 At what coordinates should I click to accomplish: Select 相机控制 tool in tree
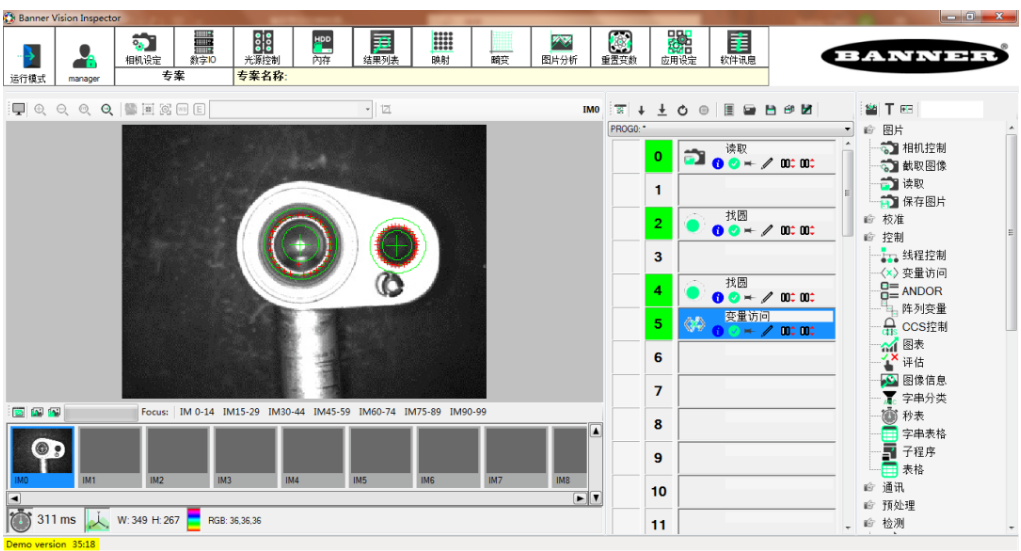click(x=923, y=148)
